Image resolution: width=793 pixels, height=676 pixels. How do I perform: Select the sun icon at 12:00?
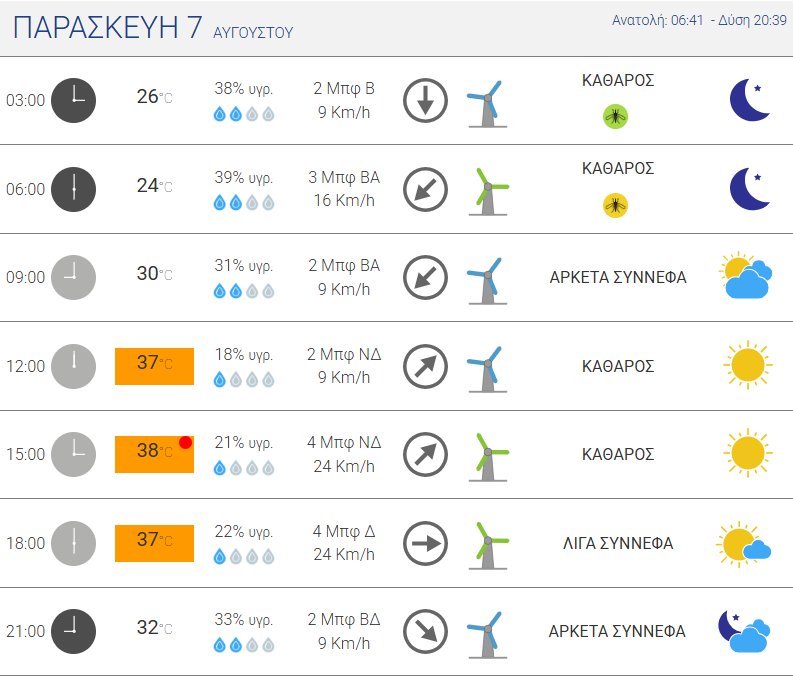747,365
